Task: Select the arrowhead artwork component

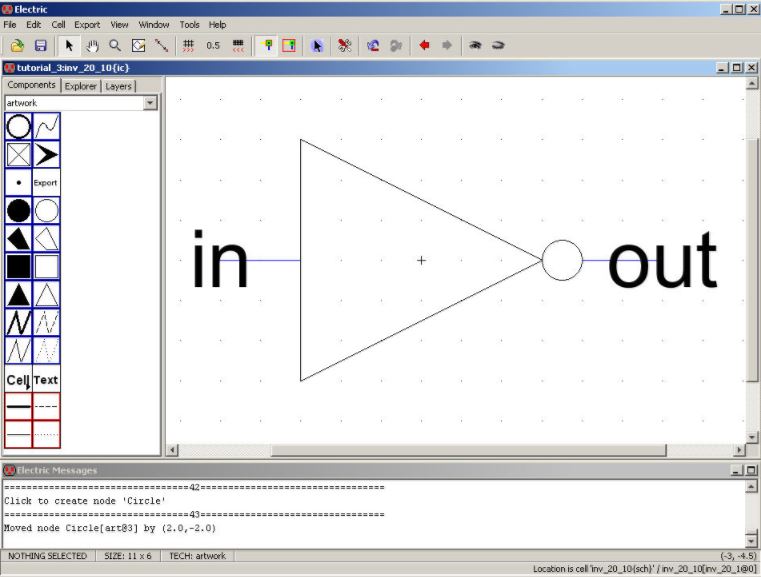Action: tap(46, 154)
